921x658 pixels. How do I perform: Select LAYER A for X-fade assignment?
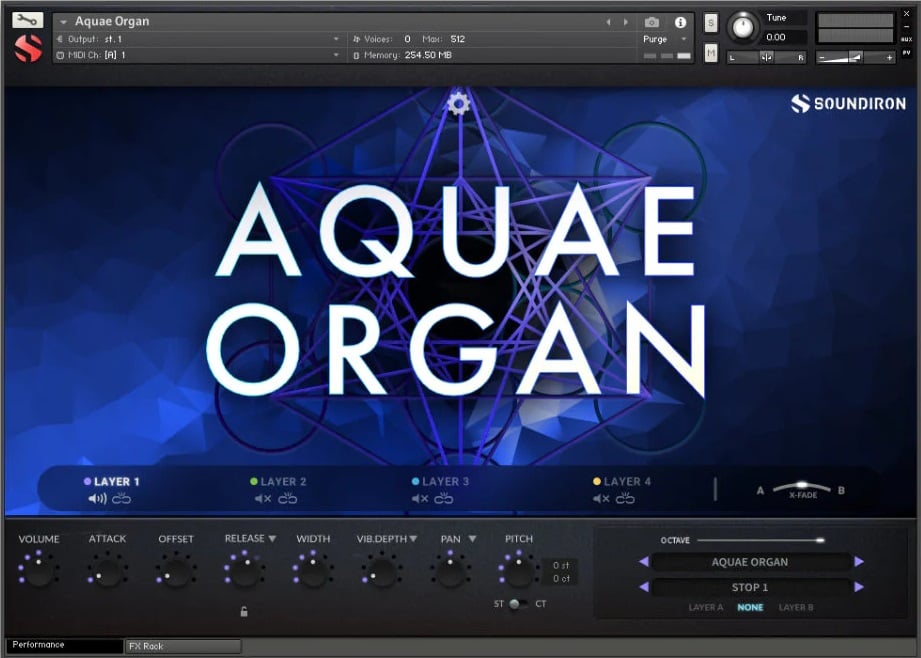coord(705,607)
